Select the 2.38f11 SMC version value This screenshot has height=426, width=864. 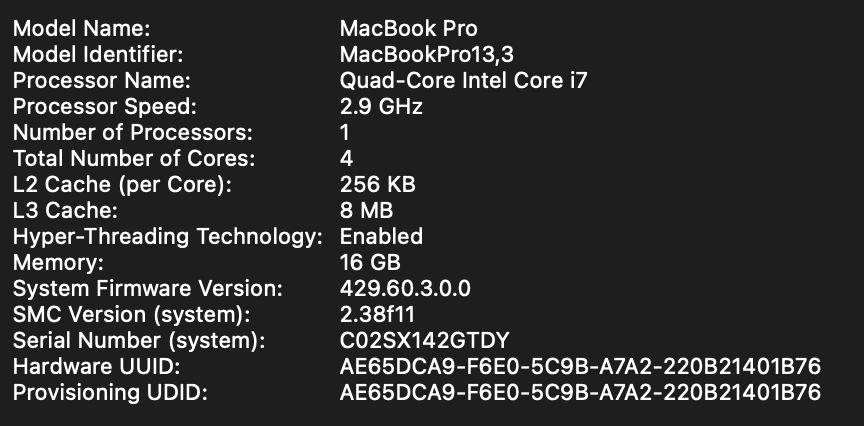(x=377, y=314)
